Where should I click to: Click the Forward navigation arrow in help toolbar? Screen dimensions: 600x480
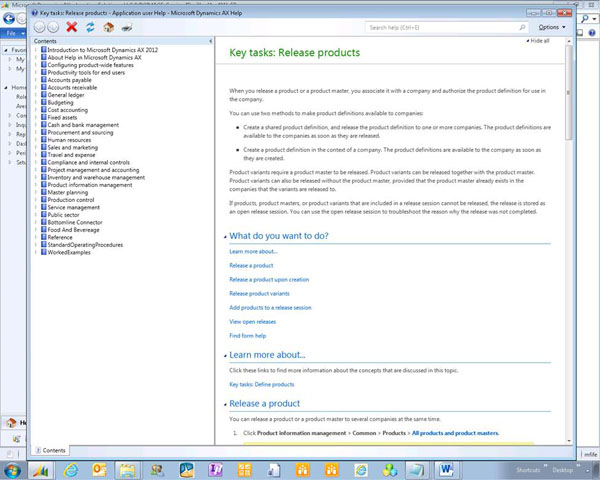[x=53, y=27]
